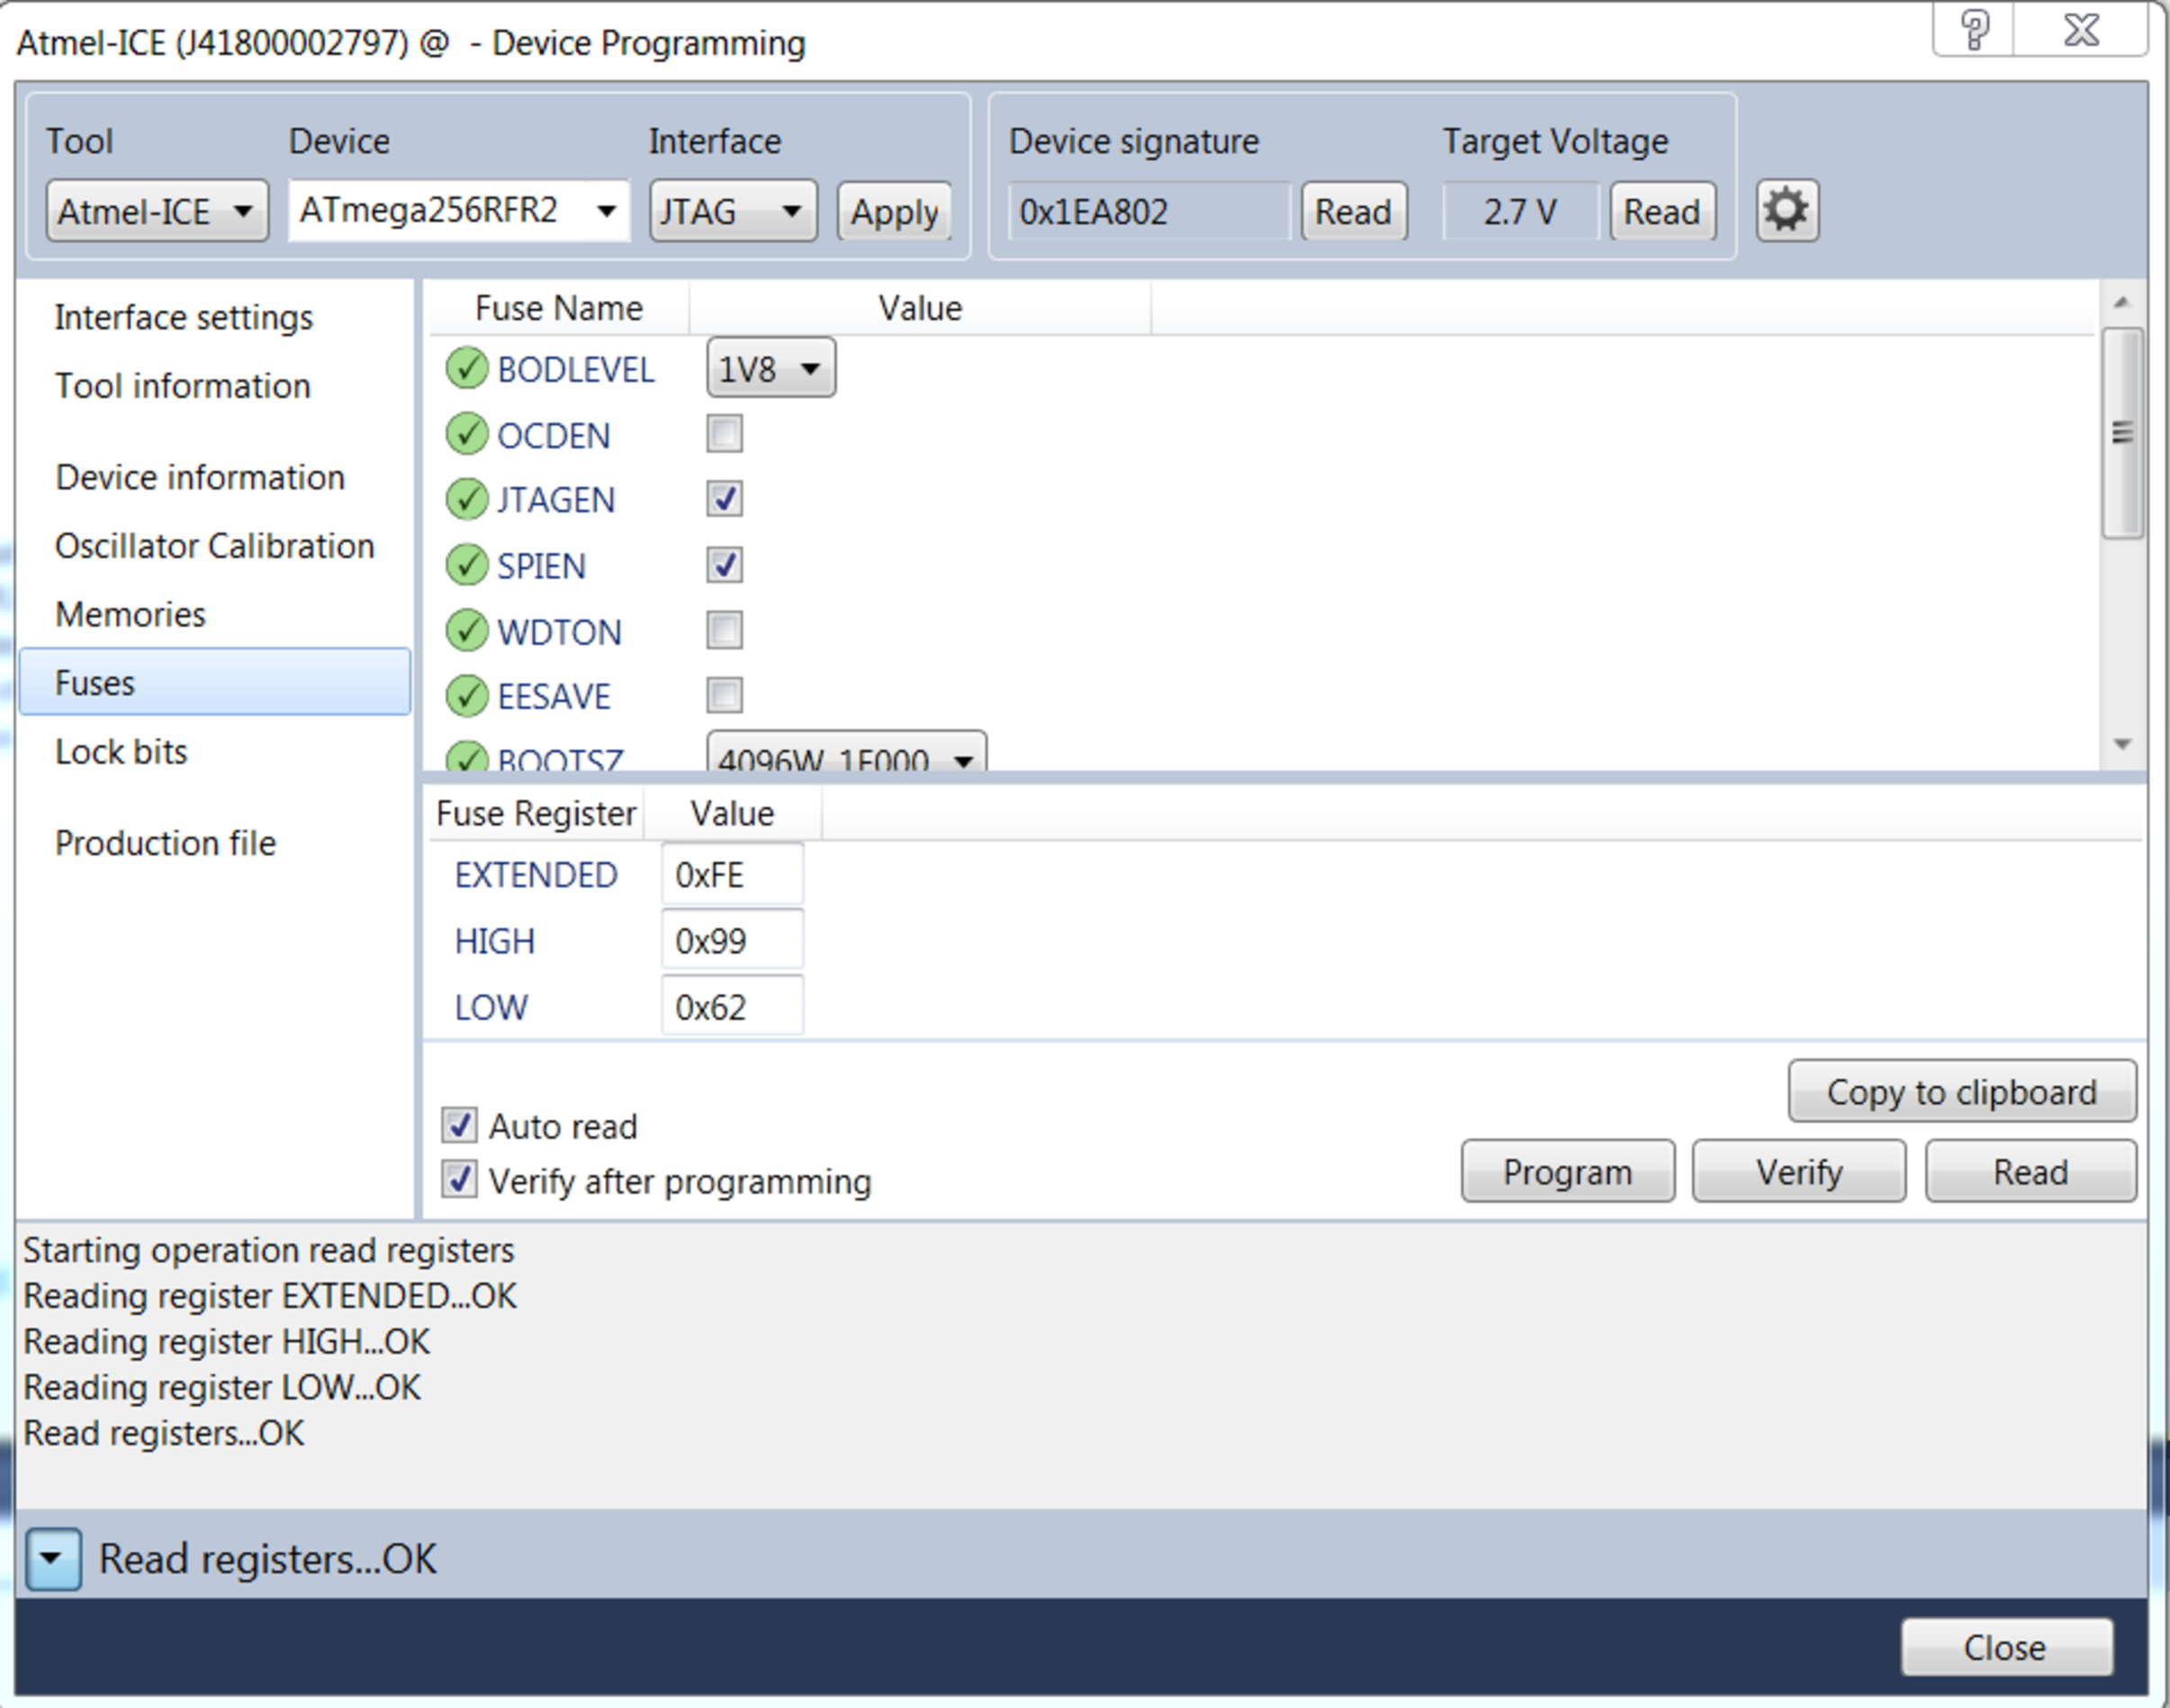Collapse the output log with the arrow button

click(53, 1559)
